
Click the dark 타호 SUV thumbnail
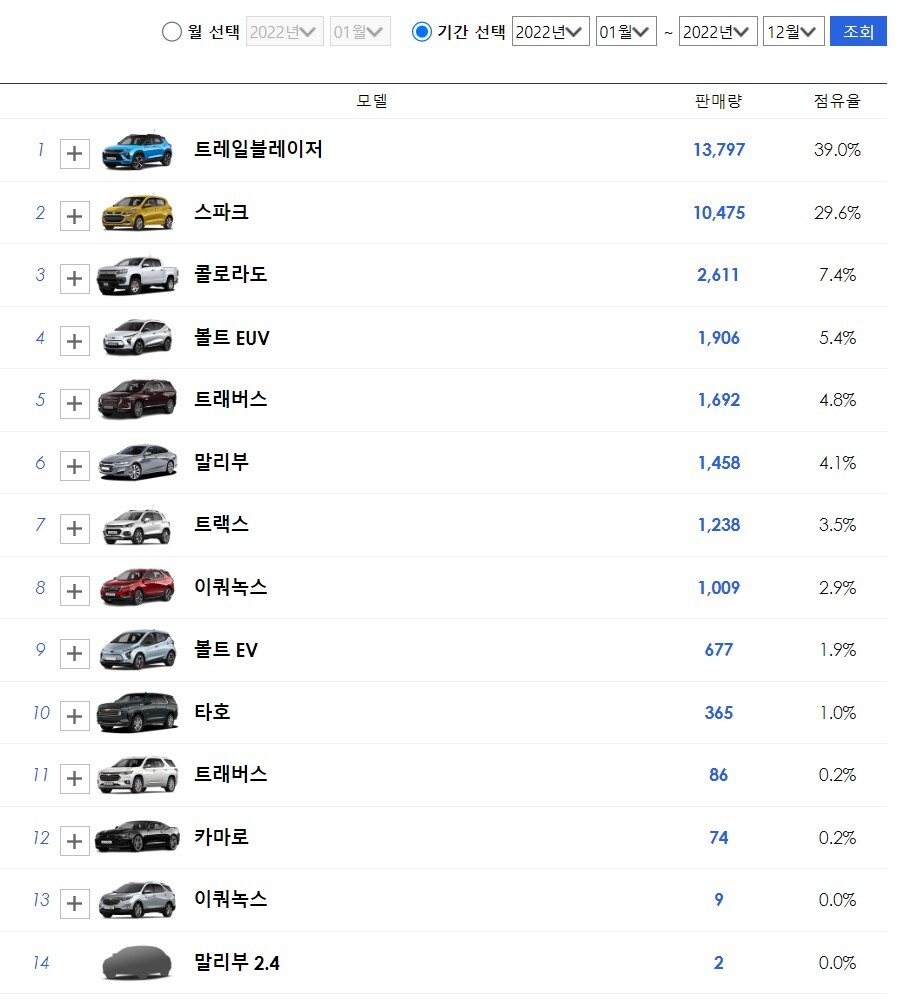(137, 711)
